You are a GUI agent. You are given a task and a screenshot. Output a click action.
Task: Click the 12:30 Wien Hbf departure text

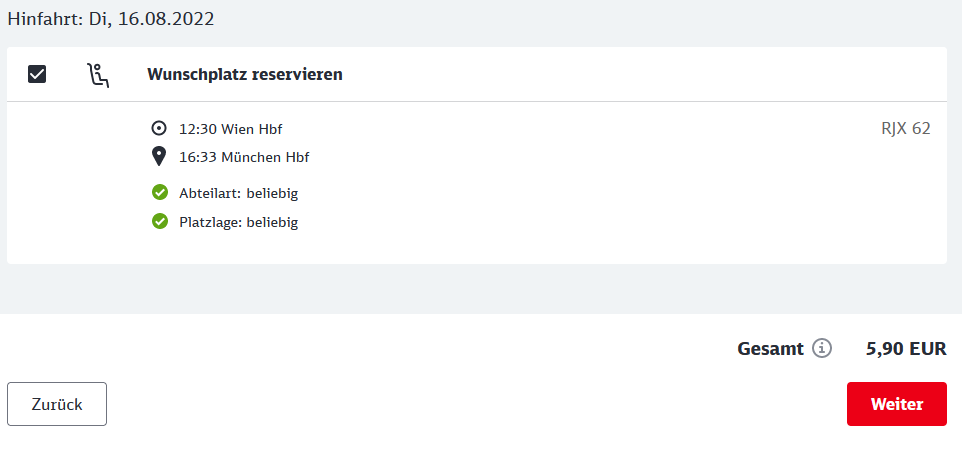[231, 129]
